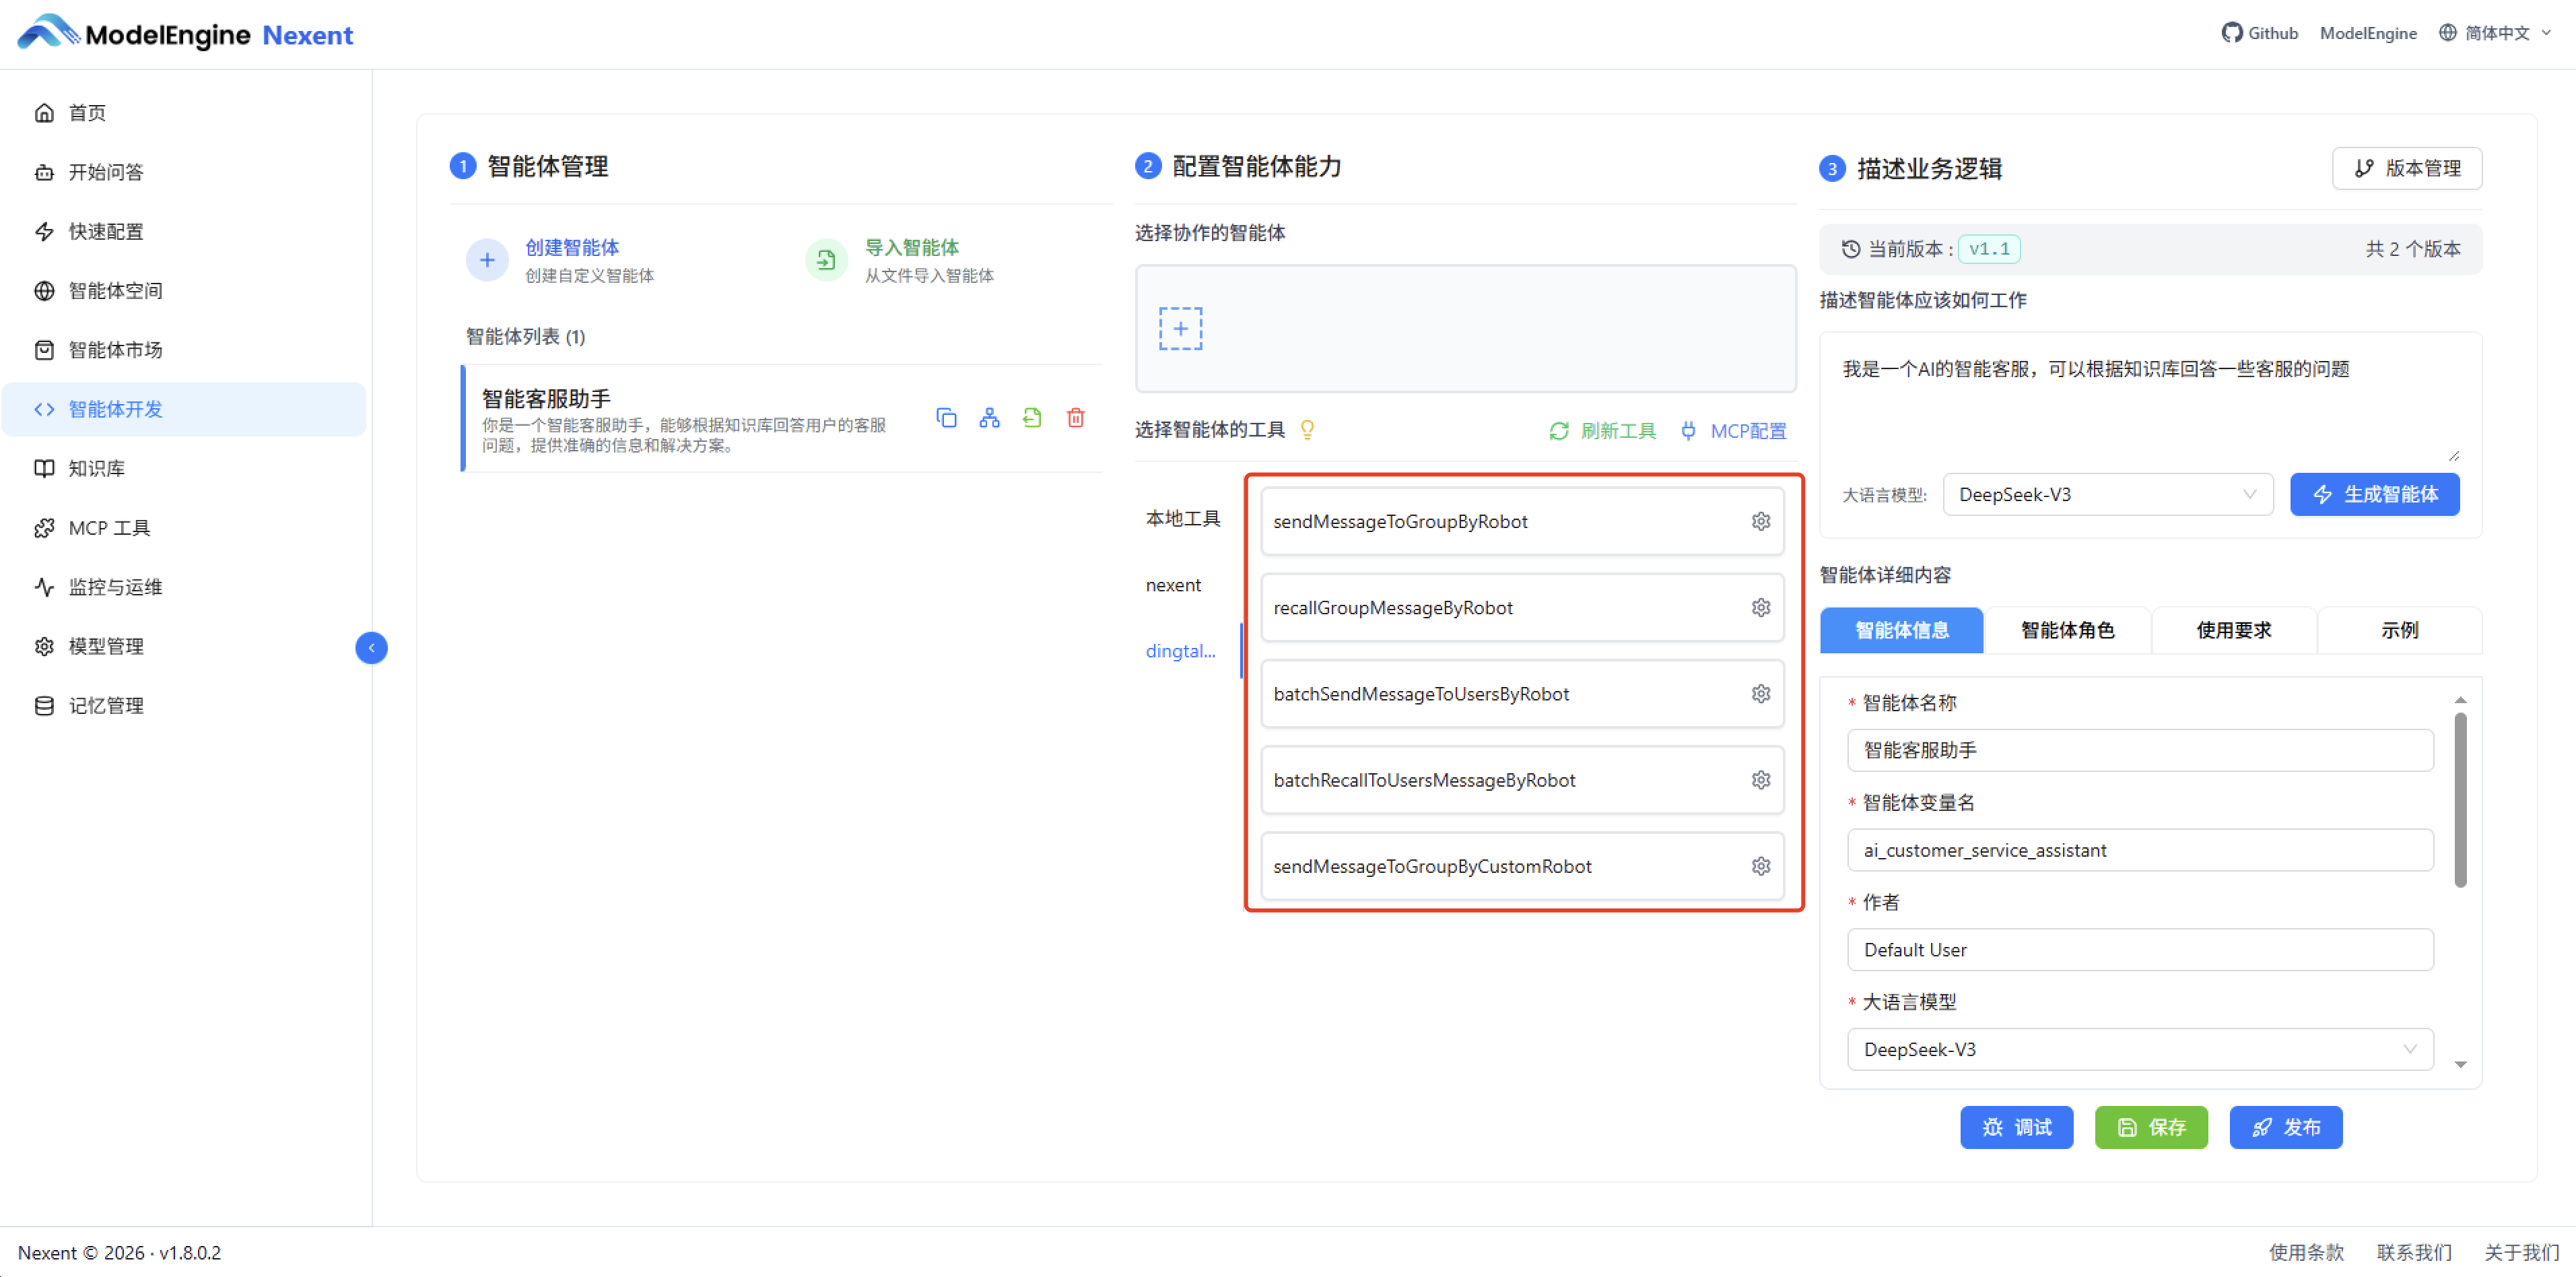Delete the 智能客服助手 agent

1076,418
